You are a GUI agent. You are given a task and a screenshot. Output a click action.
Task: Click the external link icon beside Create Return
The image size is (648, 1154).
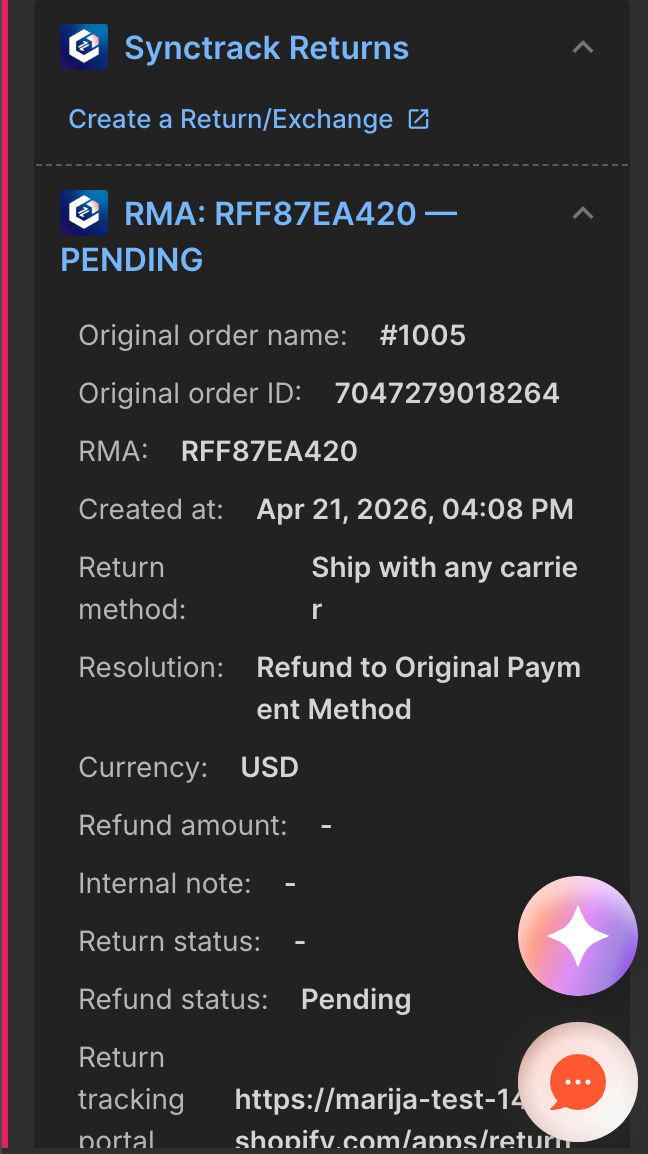(418, 119)
